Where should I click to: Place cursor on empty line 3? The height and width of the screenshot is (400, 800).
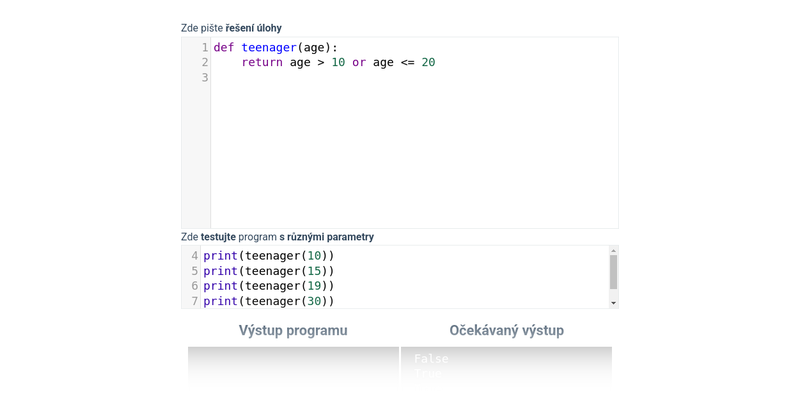tap(400, 77)
